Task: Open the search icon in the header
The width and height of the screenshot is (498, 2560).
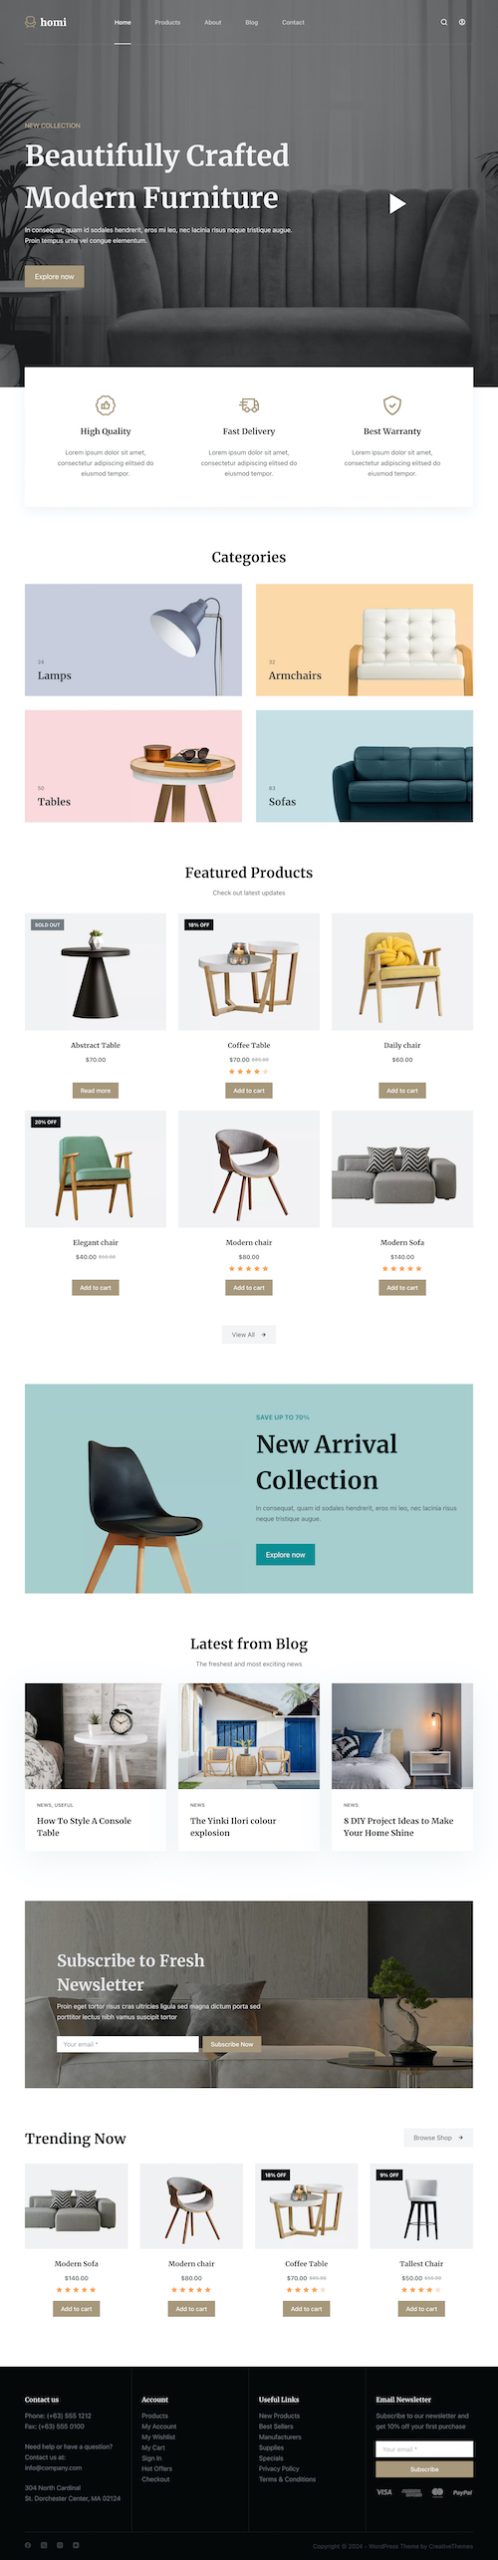Action: point(444,22)
